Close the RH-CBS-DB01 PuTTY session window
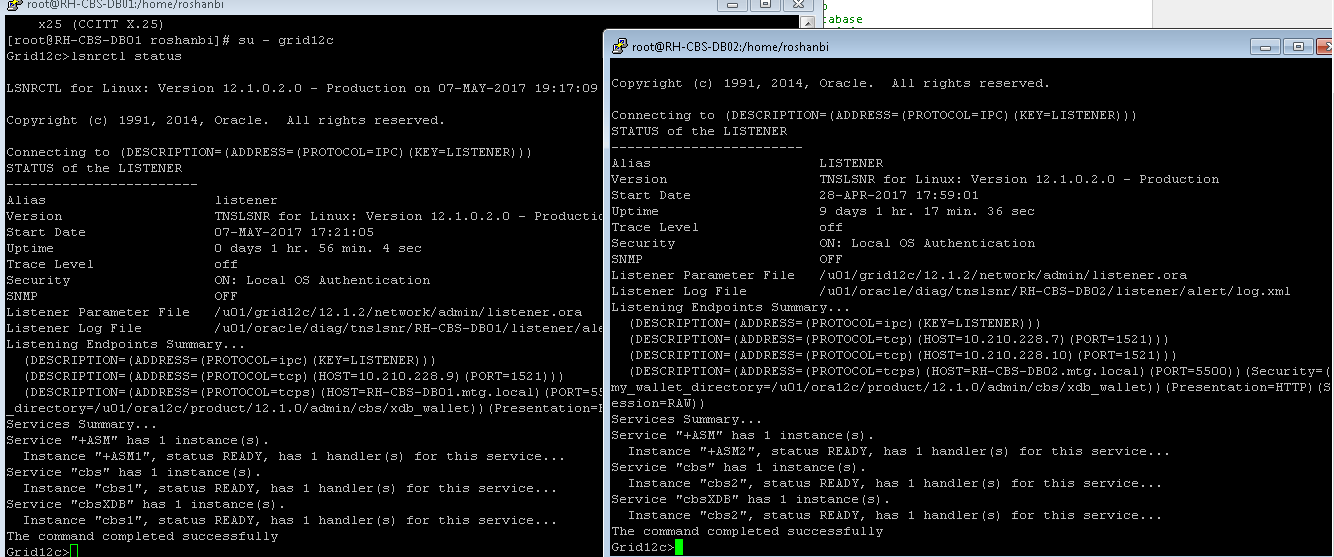Image resolution: width=1334 pixels, height=557 pixels. point(797,5)
